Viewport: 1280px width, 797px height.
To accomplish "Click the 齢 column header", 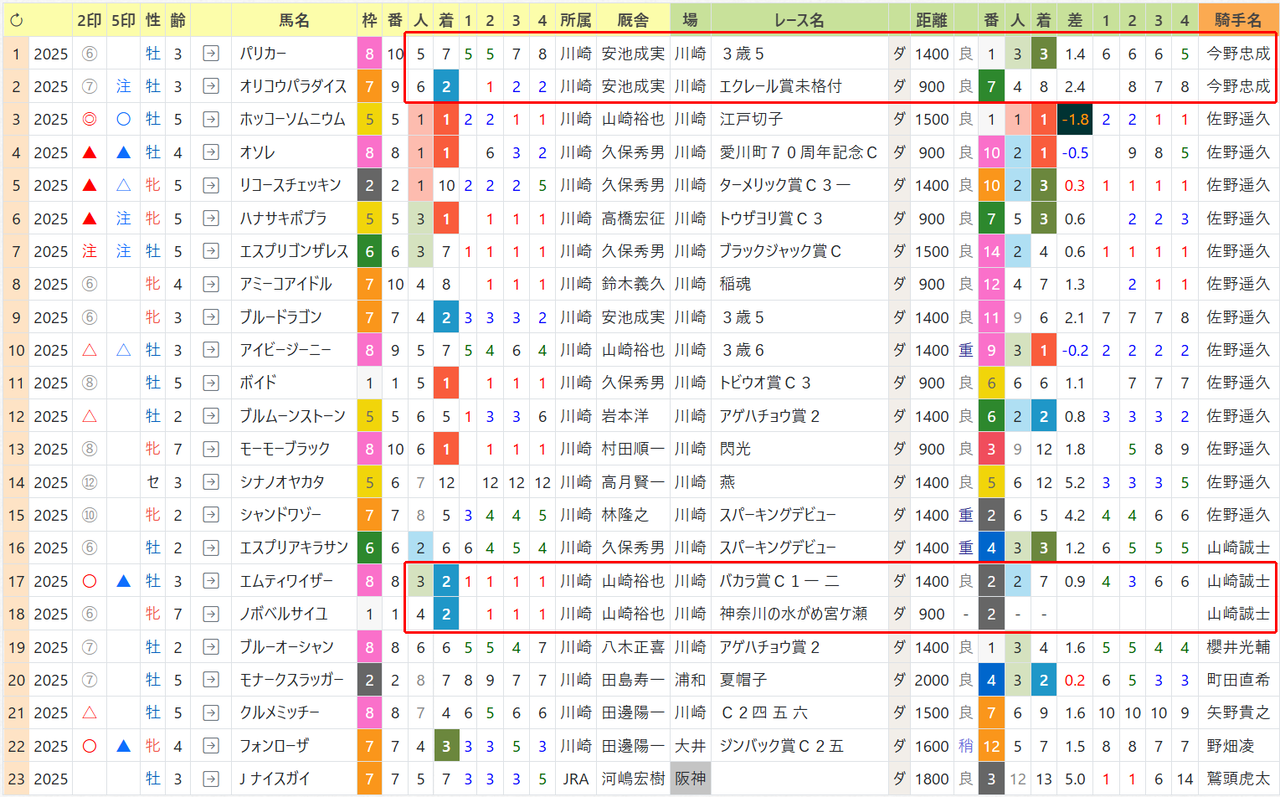I will [x=178, y=19].
